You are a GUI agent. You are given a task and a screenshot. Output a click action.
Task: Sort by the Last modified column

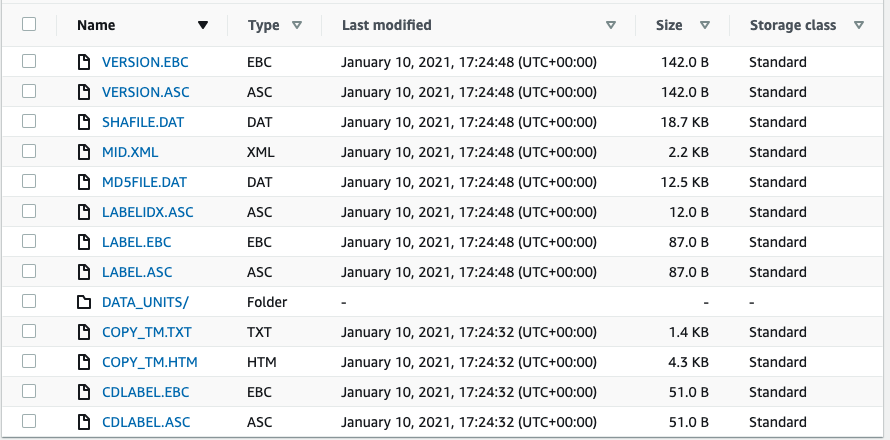tap(611, 25)
